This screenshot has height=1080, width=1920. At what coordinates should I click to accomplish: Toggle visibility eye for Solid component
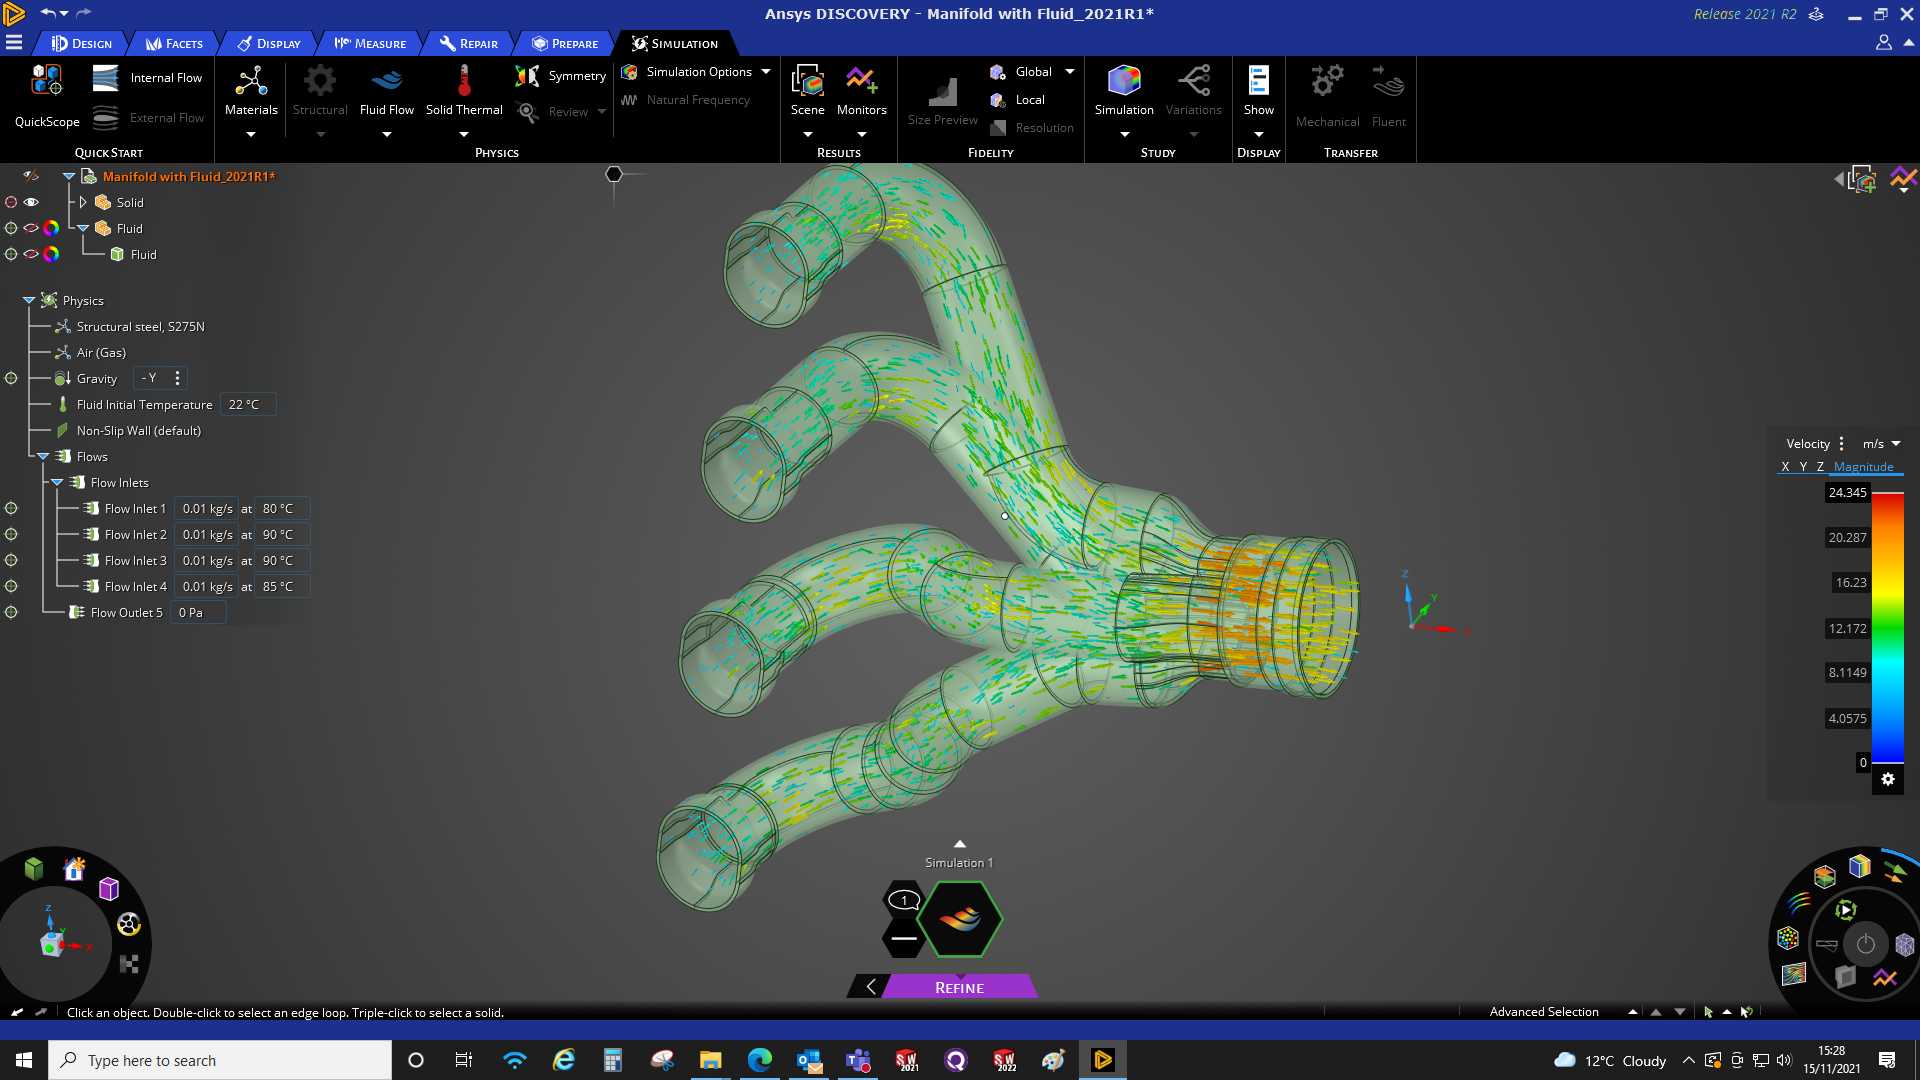(x=31, y=202)
